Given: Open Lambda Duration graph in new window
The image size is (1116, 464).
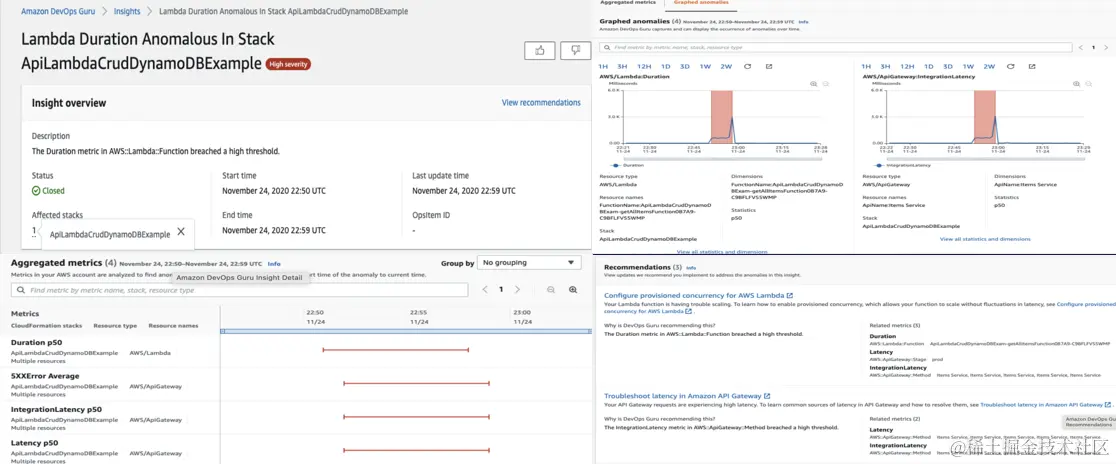Looking at the screenshot, I should click(x=769, y=66).
